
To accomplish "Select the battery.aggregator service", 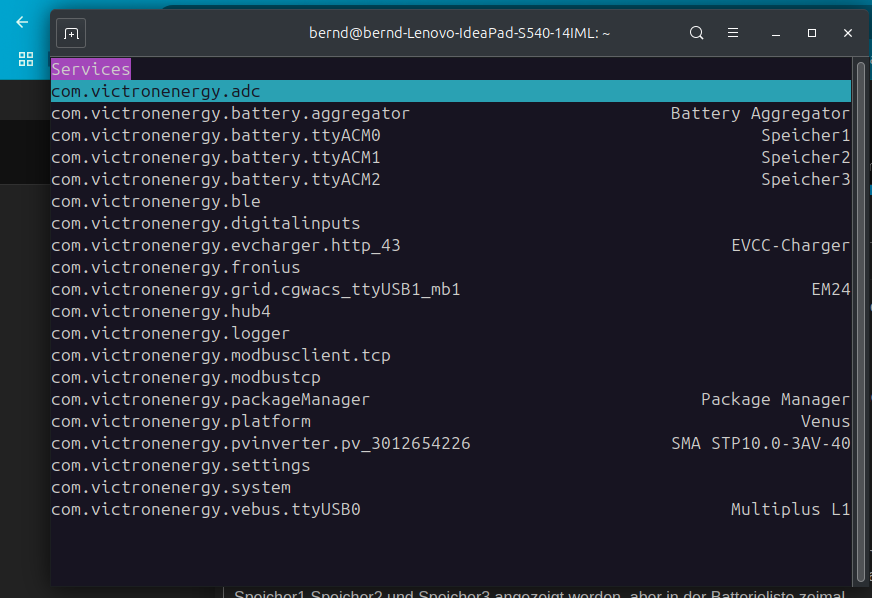I will 450,113.
